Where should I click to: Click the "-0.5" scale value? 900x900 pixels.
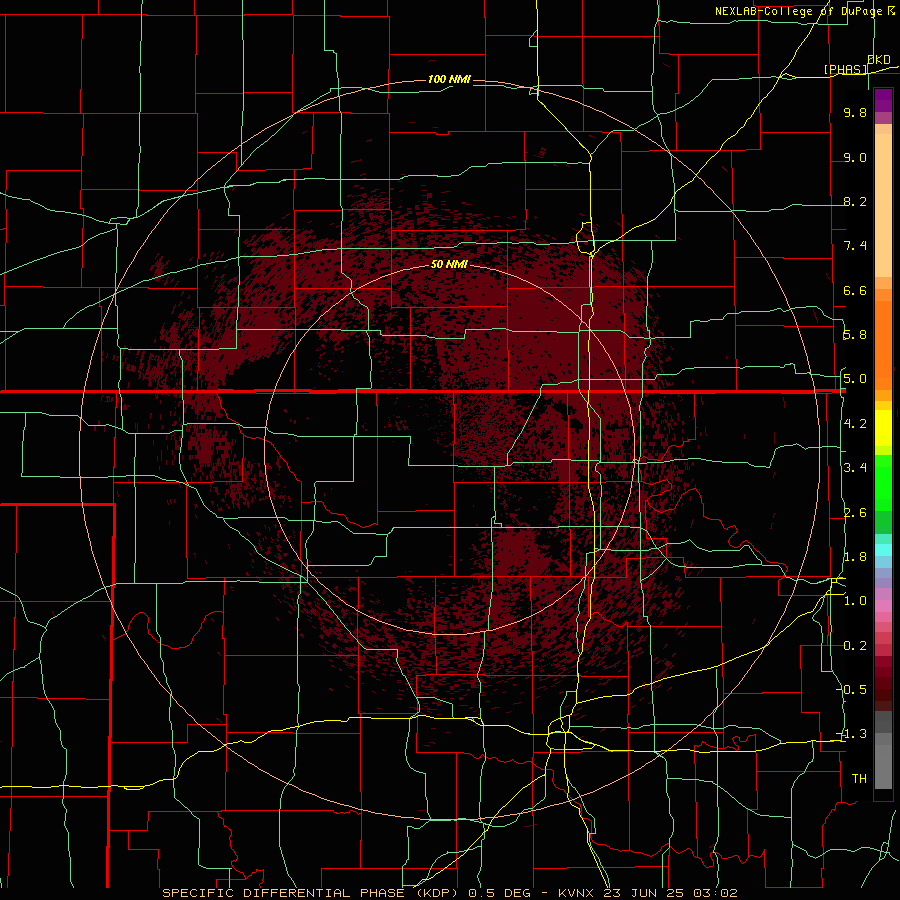point(852,690)
